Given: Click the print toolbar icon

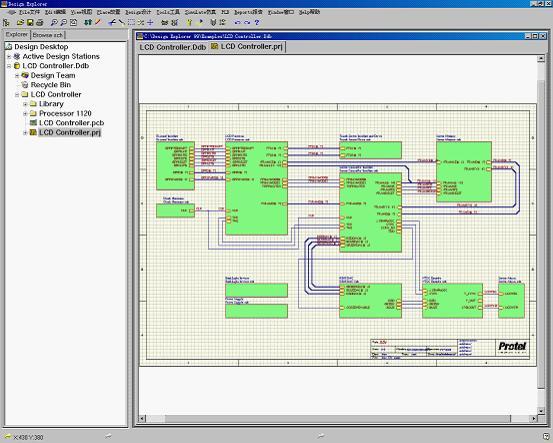Looking at the screenshot, I should pyautogui.click(x=40, y=23).
